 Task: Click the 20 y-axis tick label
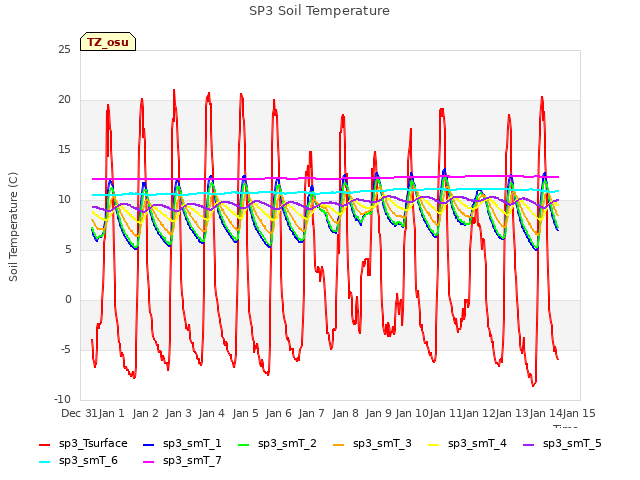pos(64,100)
